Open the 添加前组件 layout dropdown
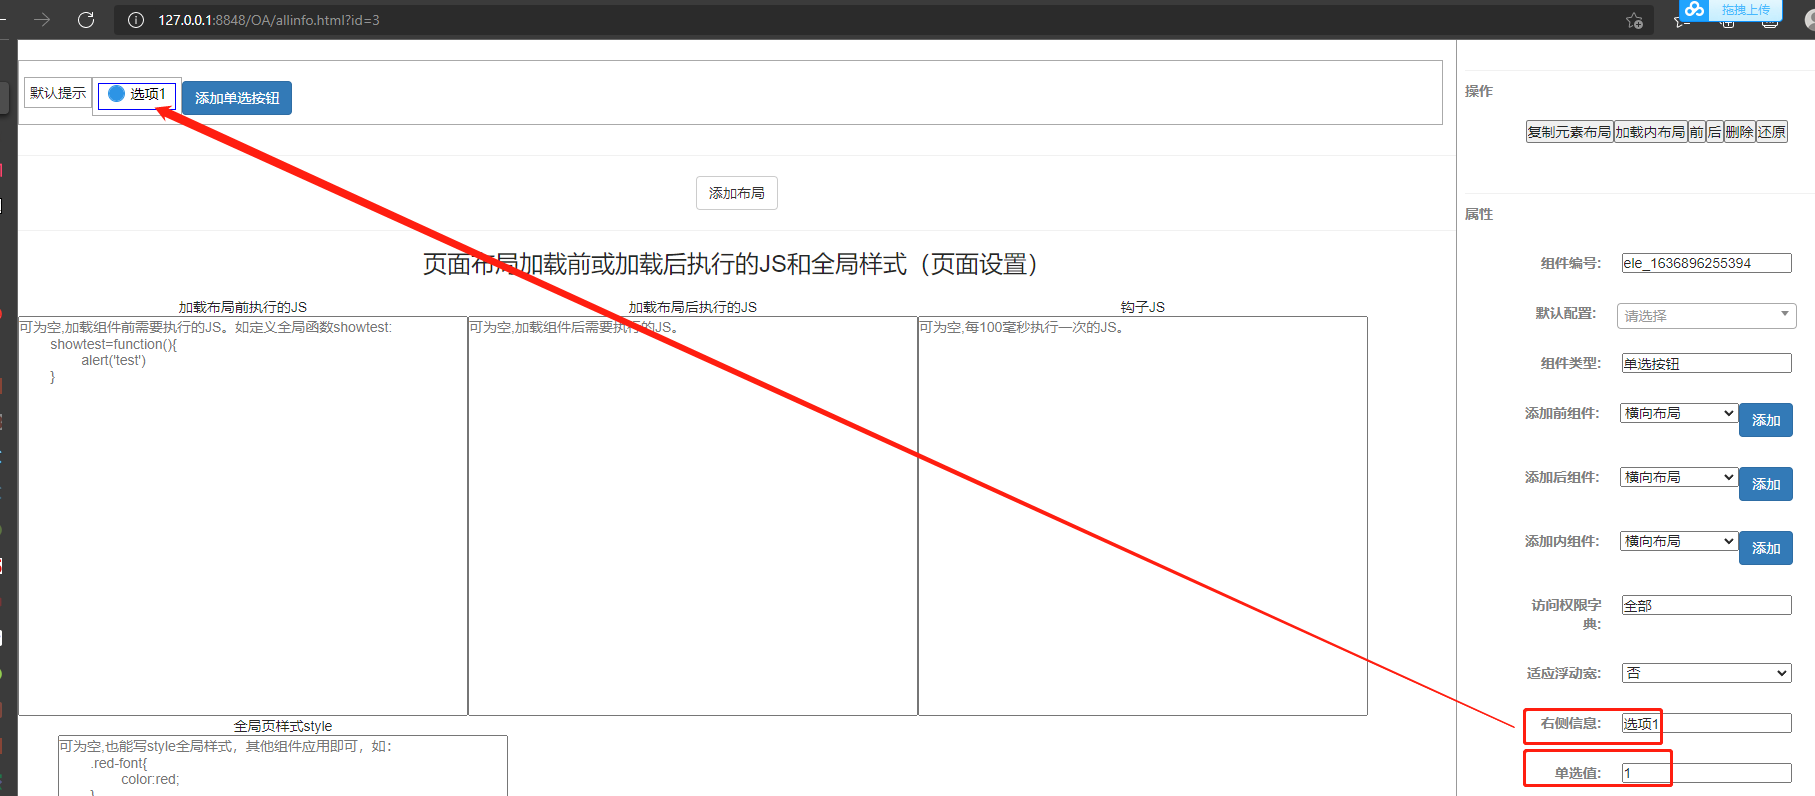The height and width of the screenshot is (796, 1815). 1679,413
